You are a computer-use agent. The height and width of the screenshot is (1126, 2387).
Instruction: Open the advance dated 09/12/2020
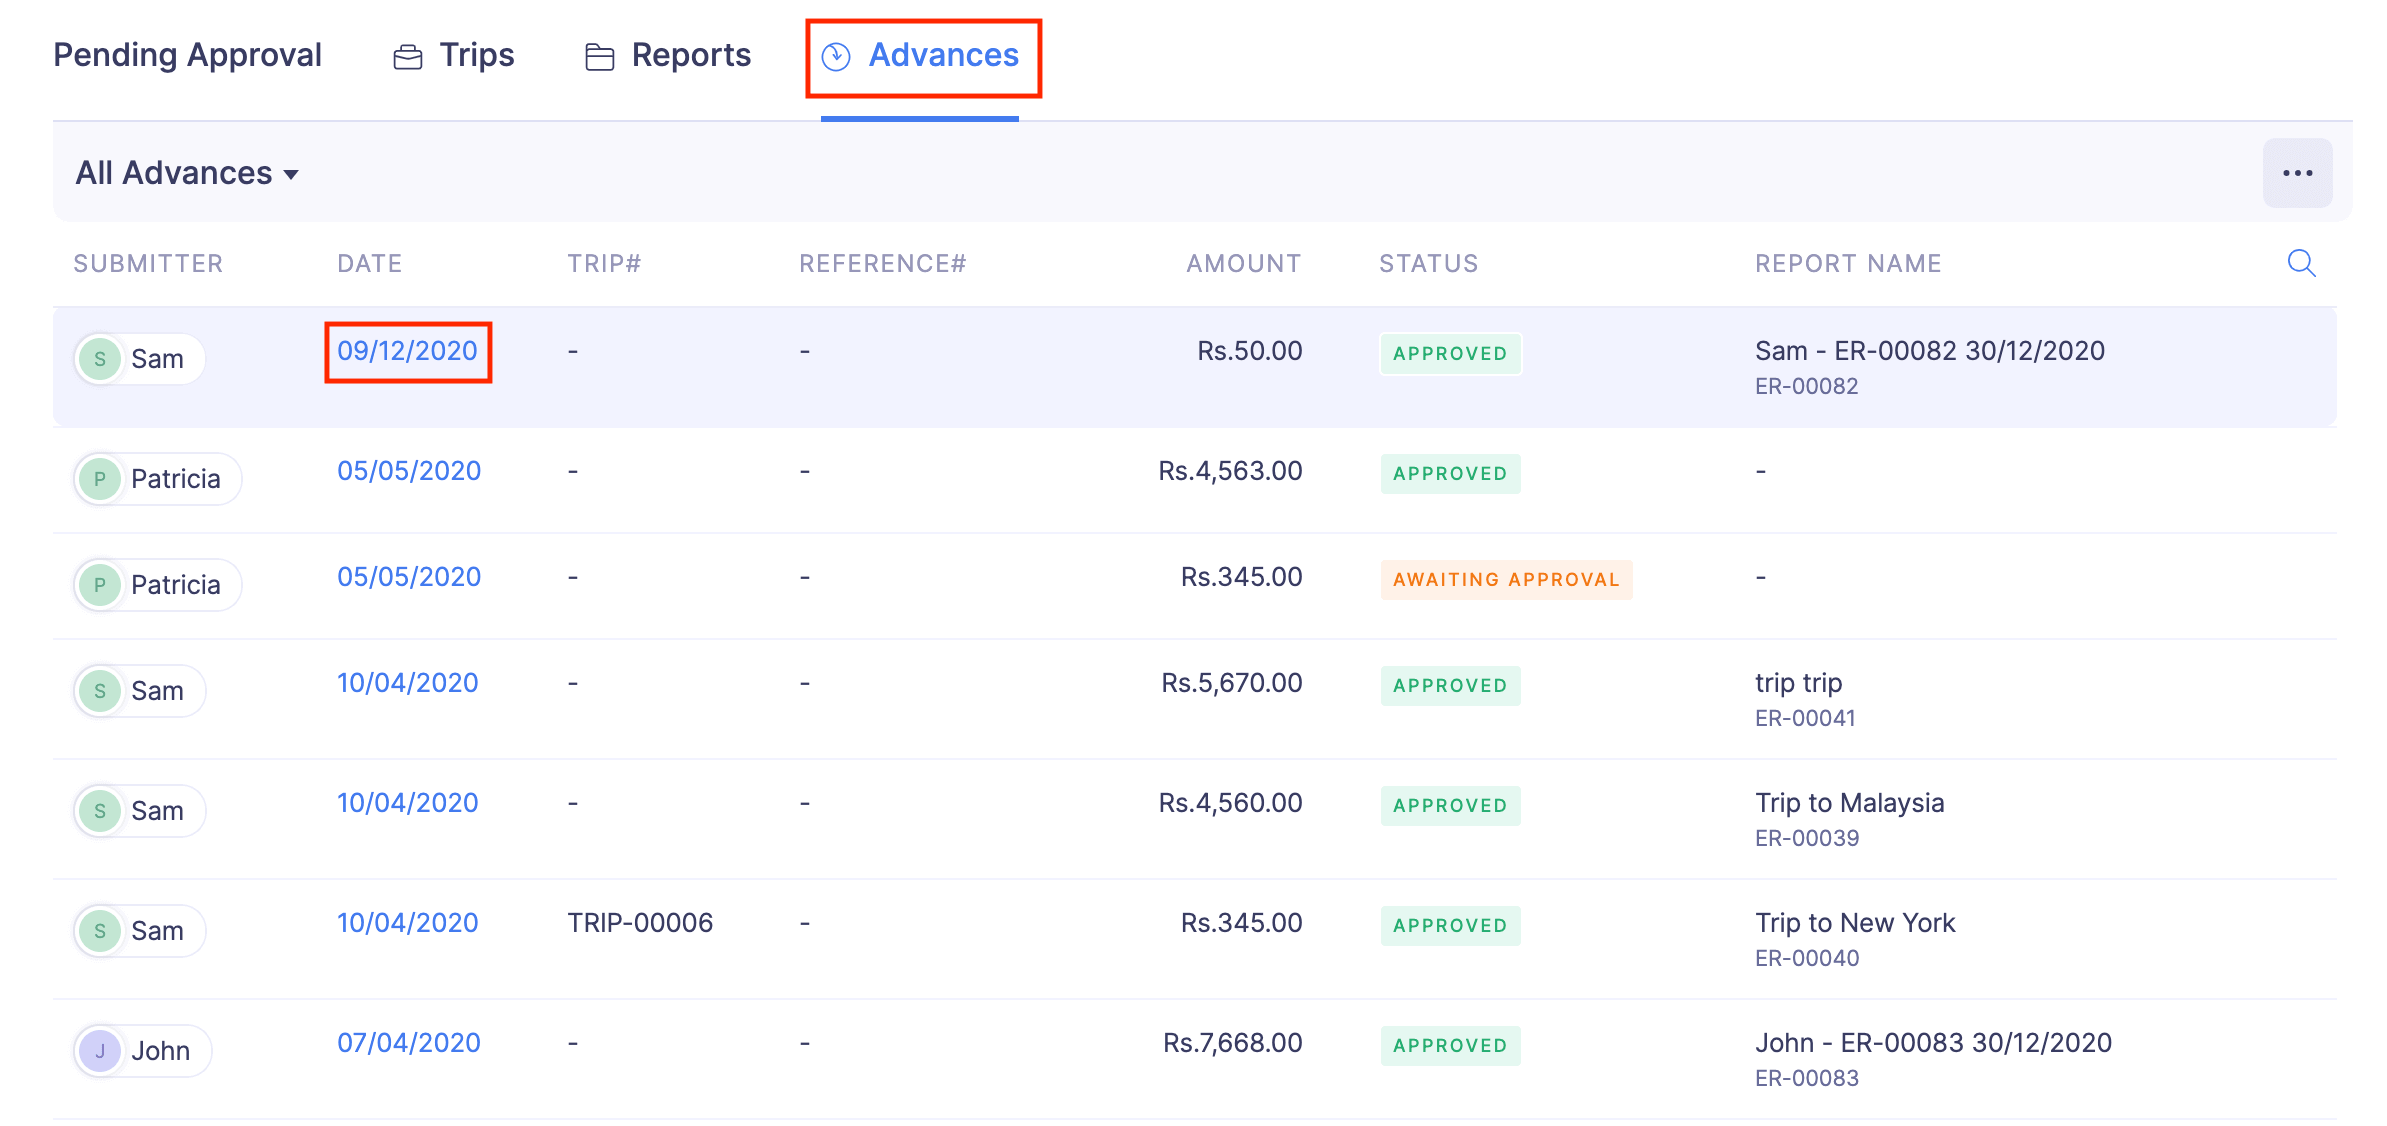(x=407, y=351)
